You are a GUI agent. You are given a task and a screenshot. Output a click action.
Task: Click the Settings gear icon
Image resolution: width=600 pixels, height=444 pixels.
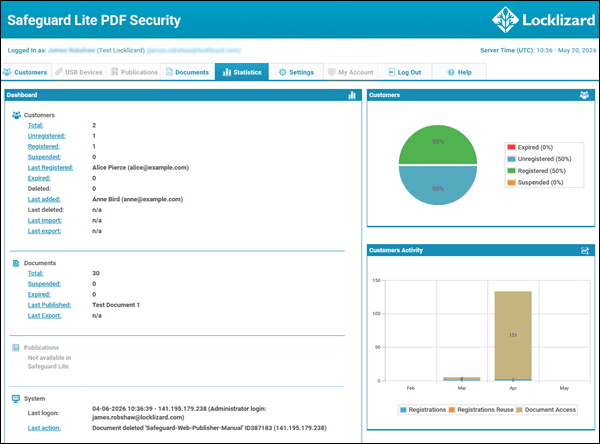282,72
